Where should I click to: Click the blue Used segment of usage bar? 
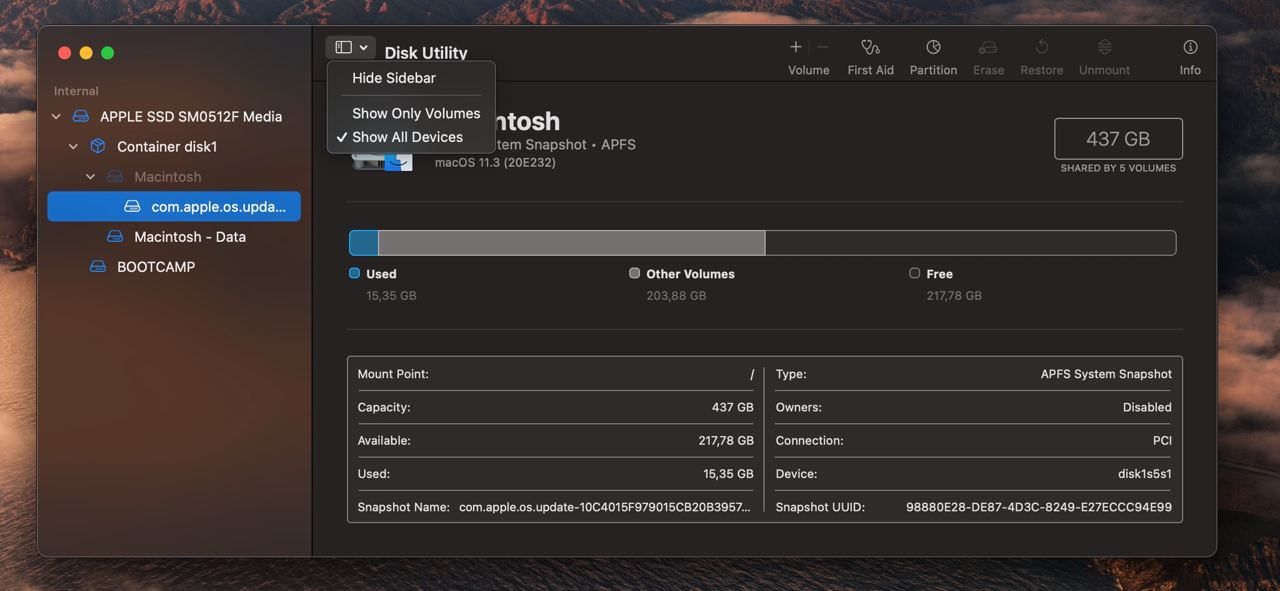point(364,243)
